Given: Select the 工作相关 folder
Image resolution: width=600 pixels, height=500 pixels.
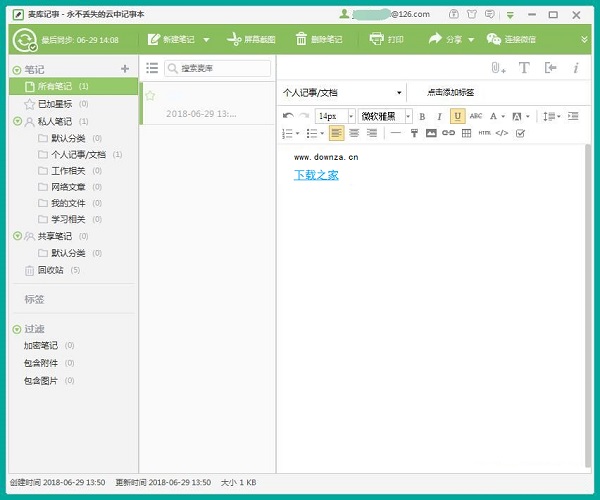Looking at the screenshot, I should click(67, 171).
